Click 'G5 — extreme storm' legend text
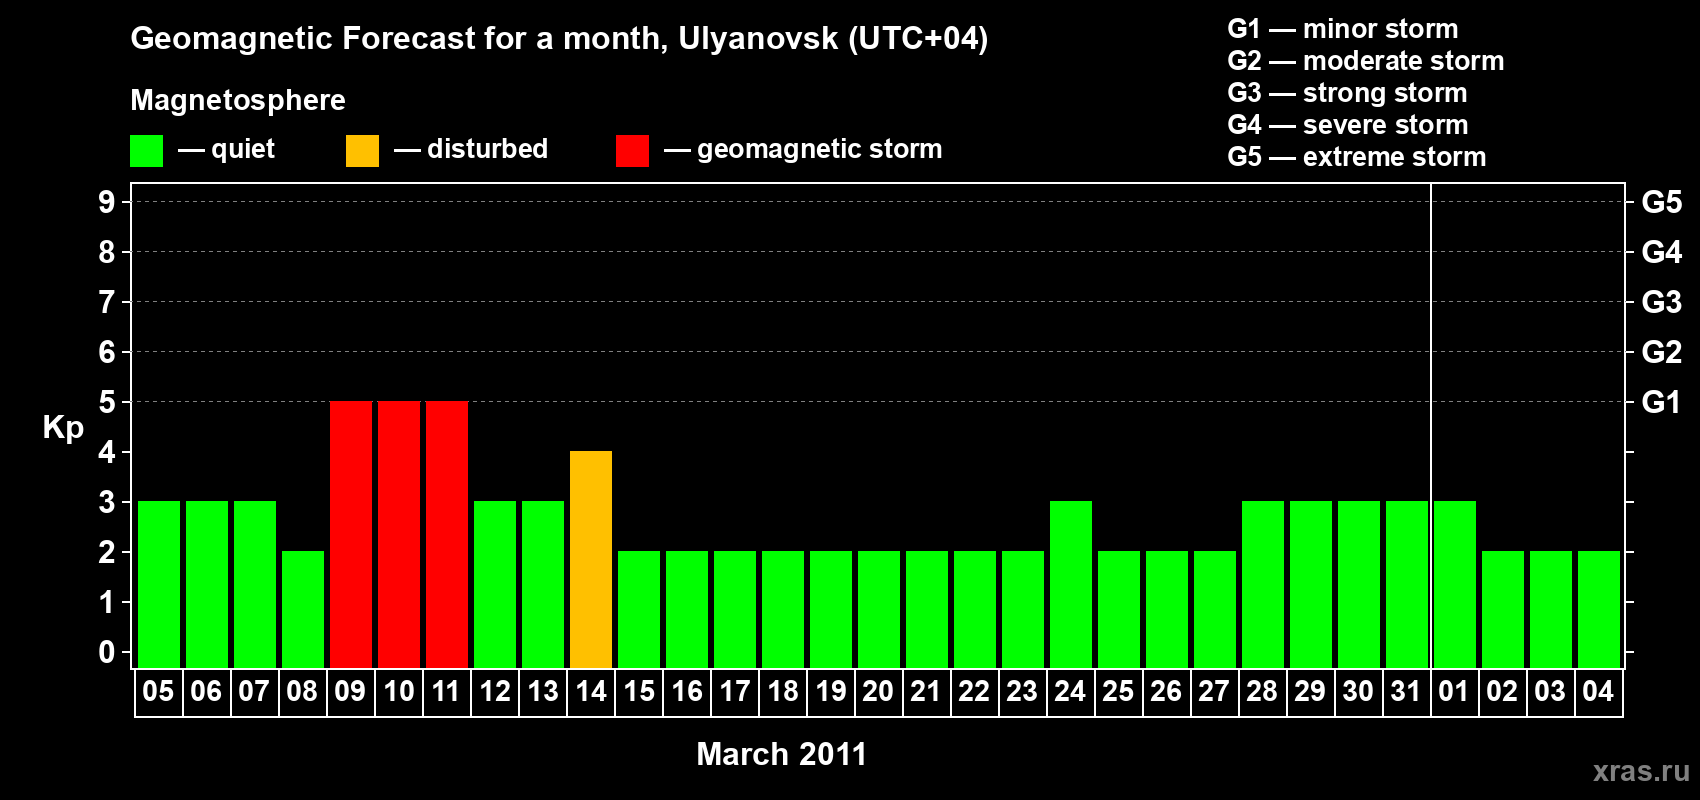Viewport: 1700px width, 800px height. [x=1357, y=157]
